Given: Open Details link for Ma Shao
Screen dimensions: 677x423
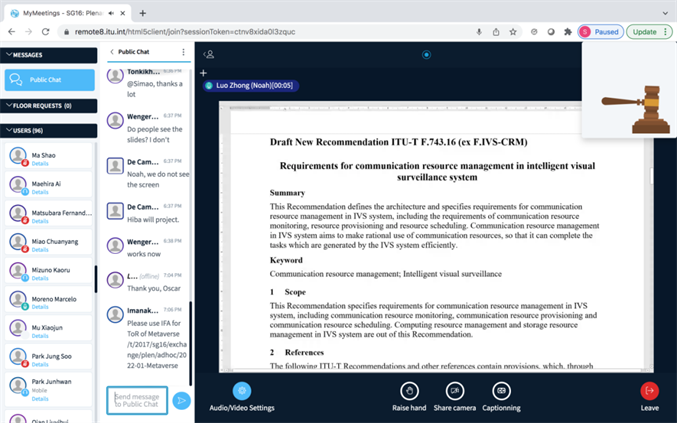Looking at the screenshot, I should pyautogui.click(x=40, y=164).
